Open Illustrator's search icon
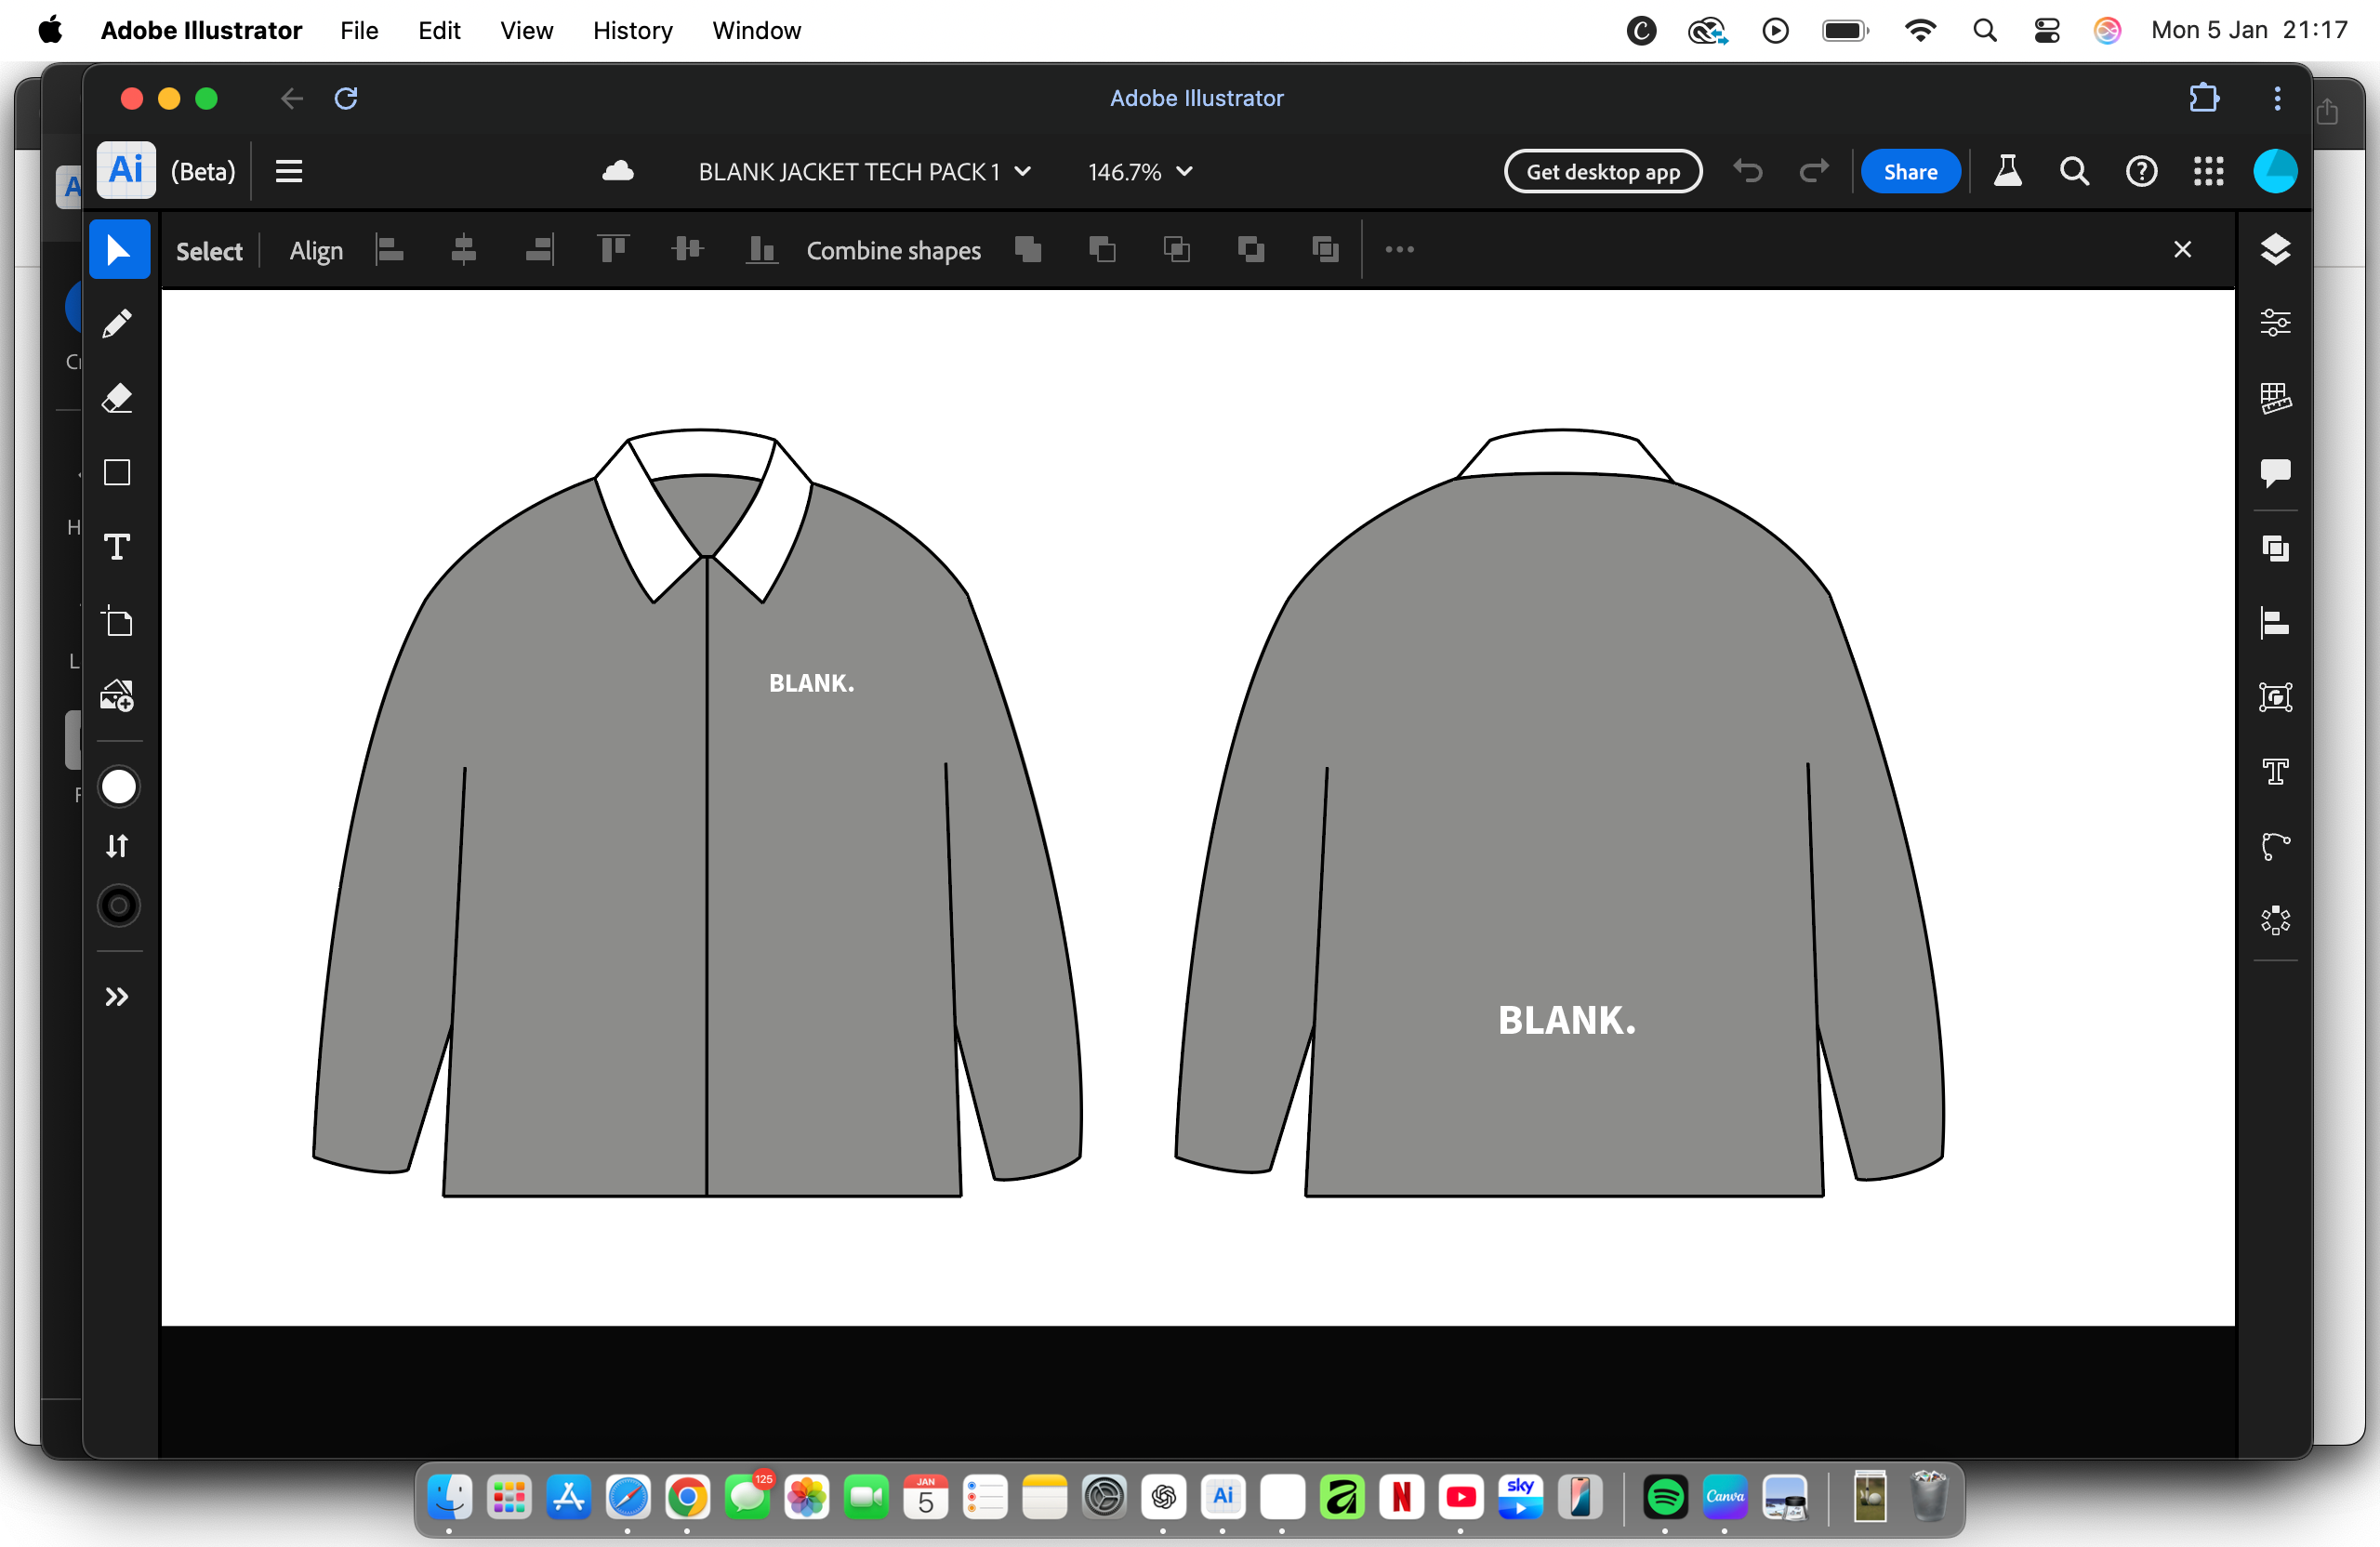 click(x=2074, y=171)
